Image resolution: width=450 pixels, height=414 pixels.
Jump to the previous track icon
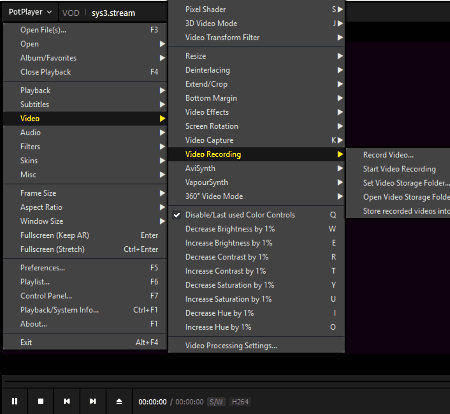click(67, 401)
